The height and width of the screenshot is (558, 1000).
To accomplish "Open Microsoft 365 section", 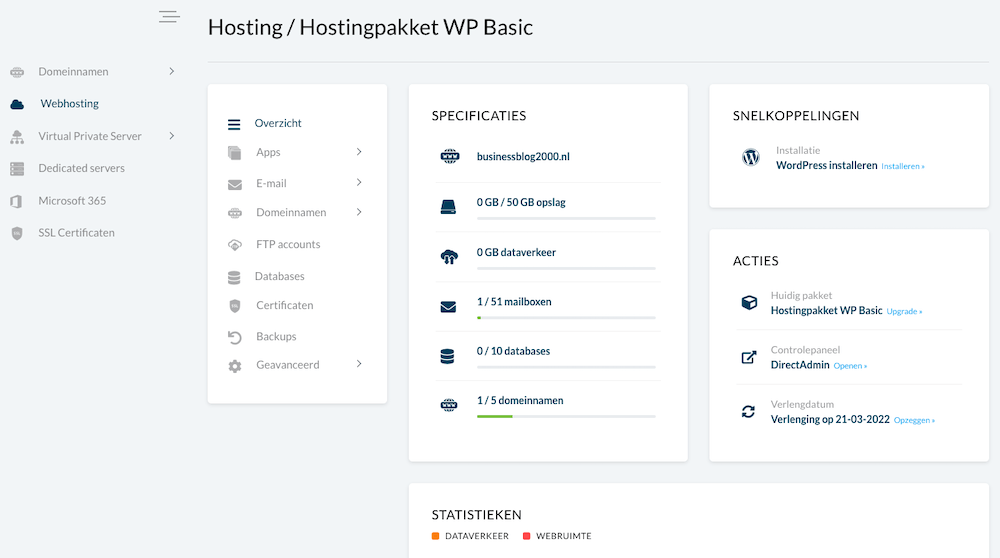I will point(72,201).
